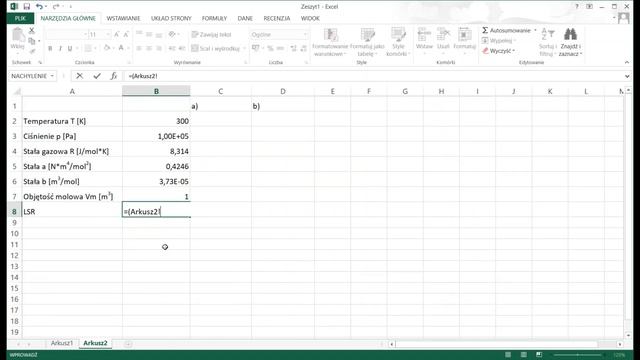Click the borders icon in font group
The image size is (640, 360).
coord(88,48)
